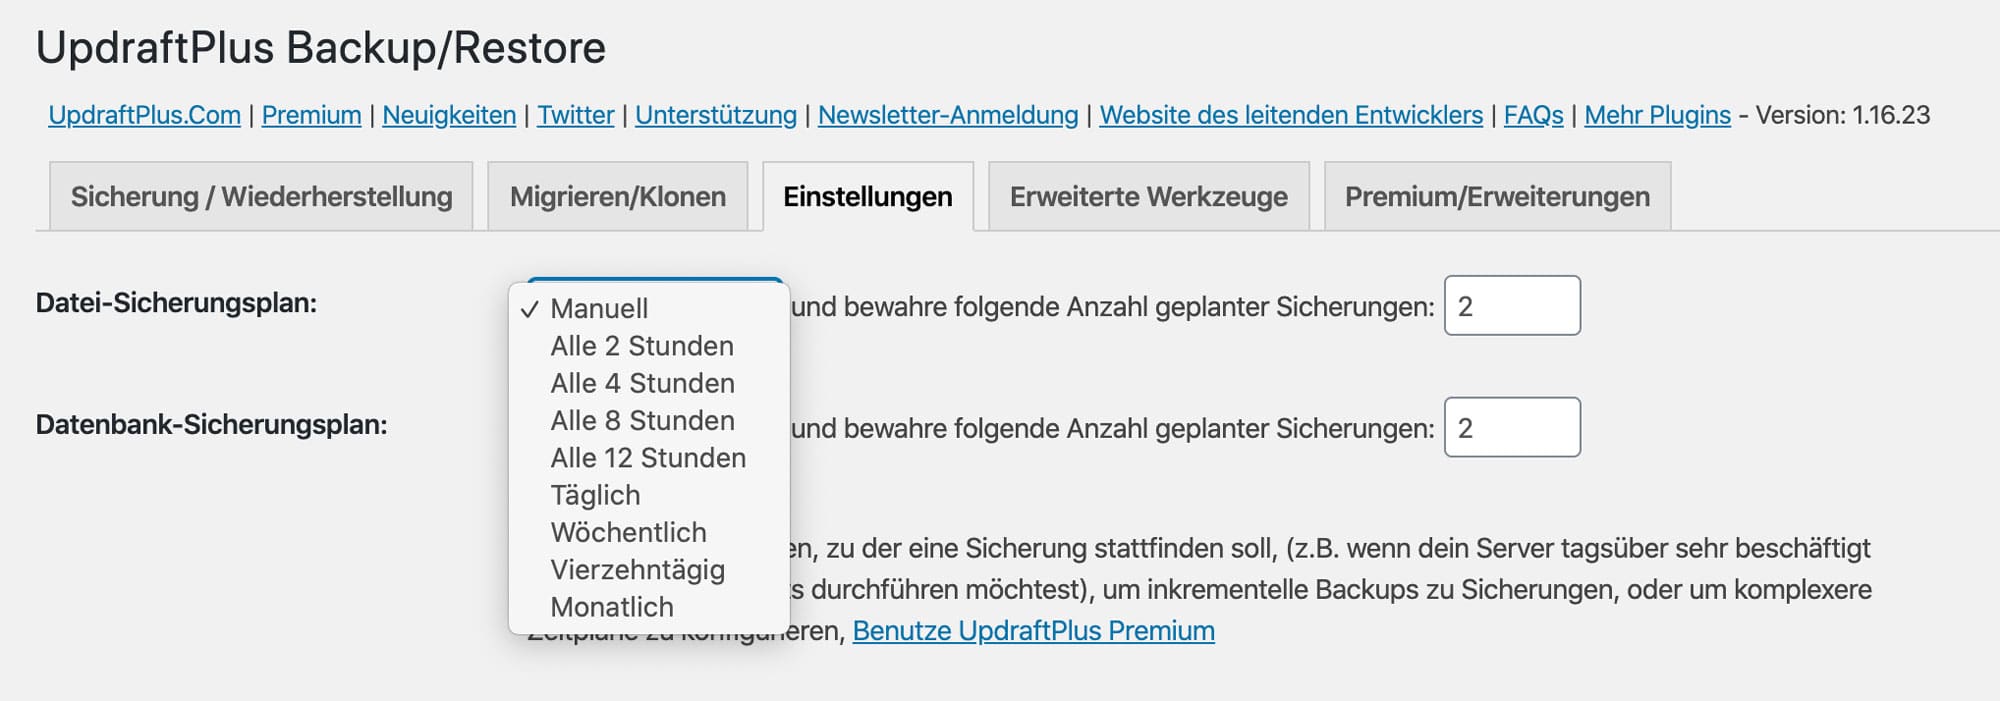The image size is (2000, 701).
Task: Visit Website des leitenden Entwicklers link
Action: pyautogui.click(x=1291, y=115)
